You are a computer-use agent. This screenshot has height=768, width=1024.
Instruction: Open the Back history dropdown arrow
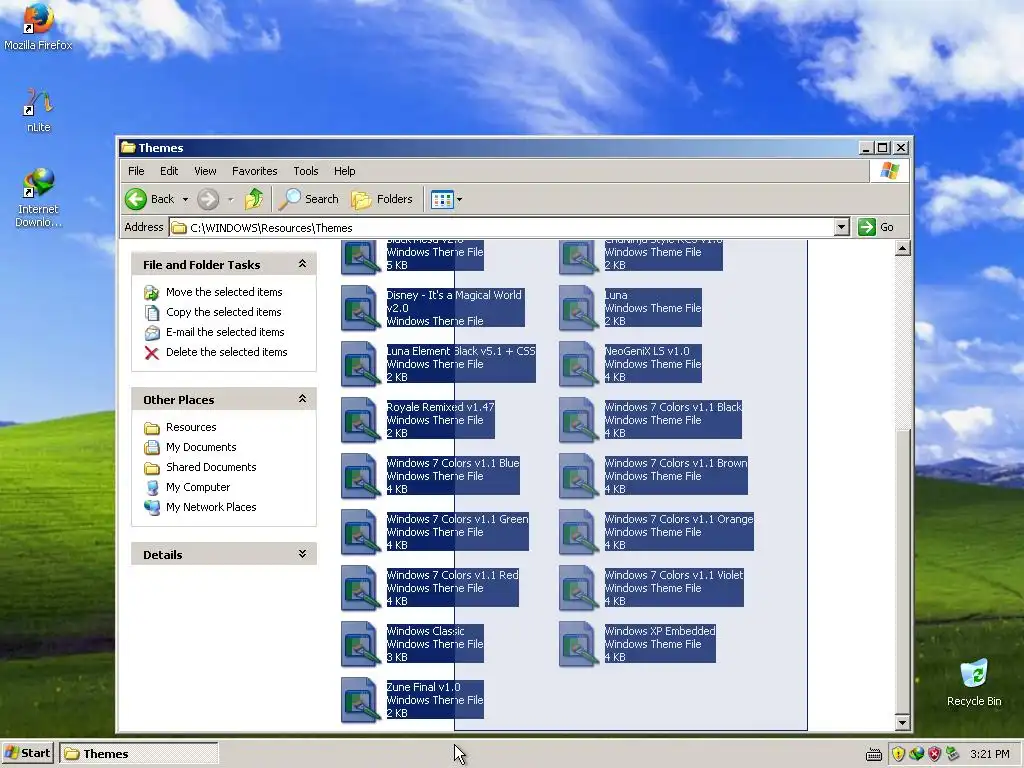[x=185, y=199]
